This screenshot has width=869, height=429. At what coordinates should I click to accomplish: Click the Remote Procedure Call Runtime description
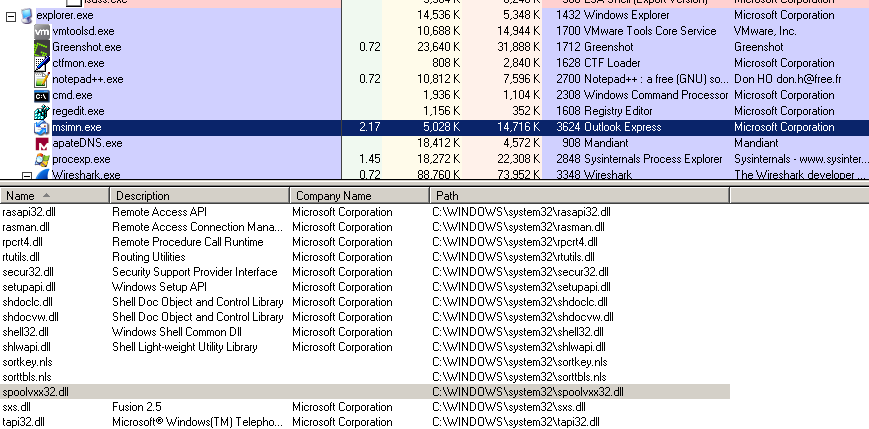(187, 242)
